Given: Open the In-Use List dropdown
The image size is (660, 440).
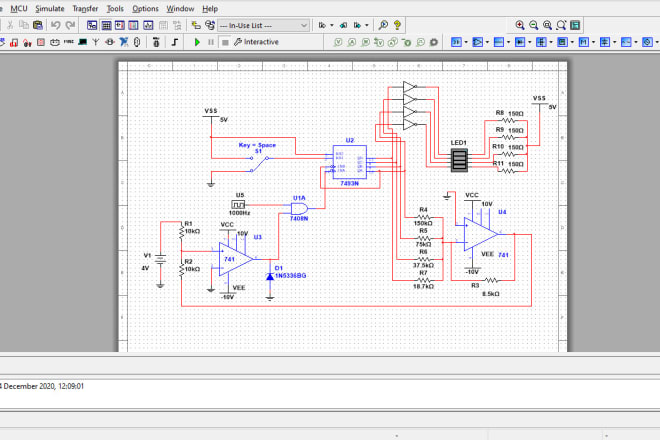Looking at the screenshot, I should tap(263, 25).
